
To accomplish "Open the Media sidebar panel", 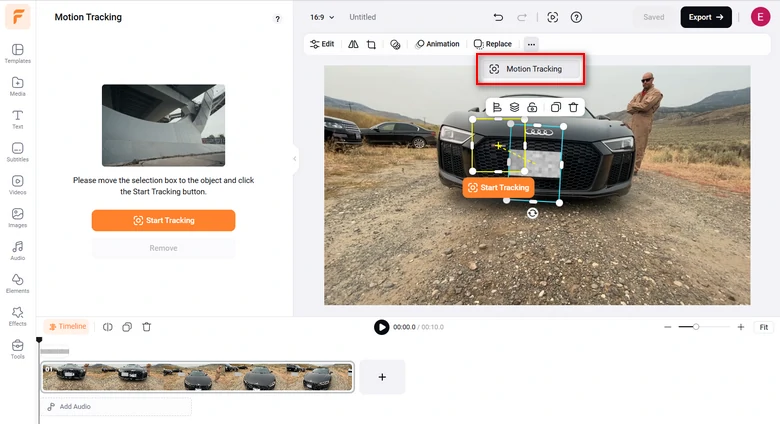I will coord(17,86).
